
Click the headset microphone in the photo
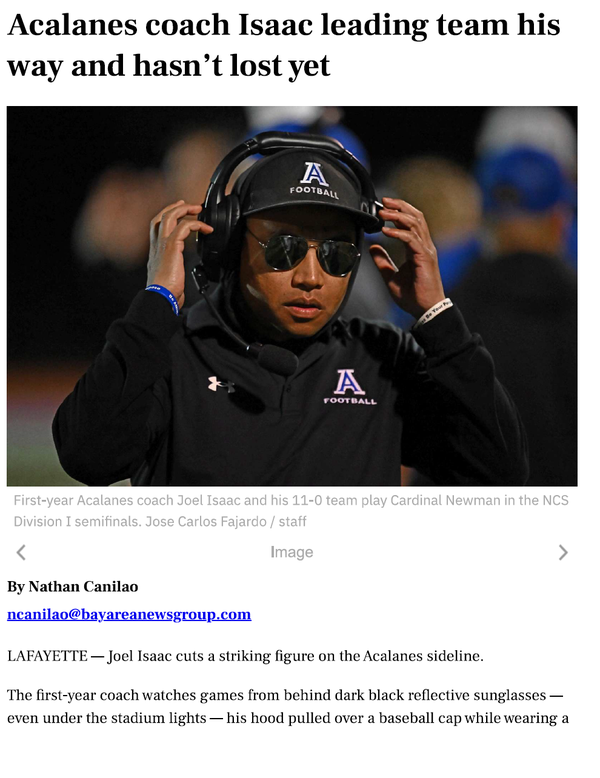point(276,359)
